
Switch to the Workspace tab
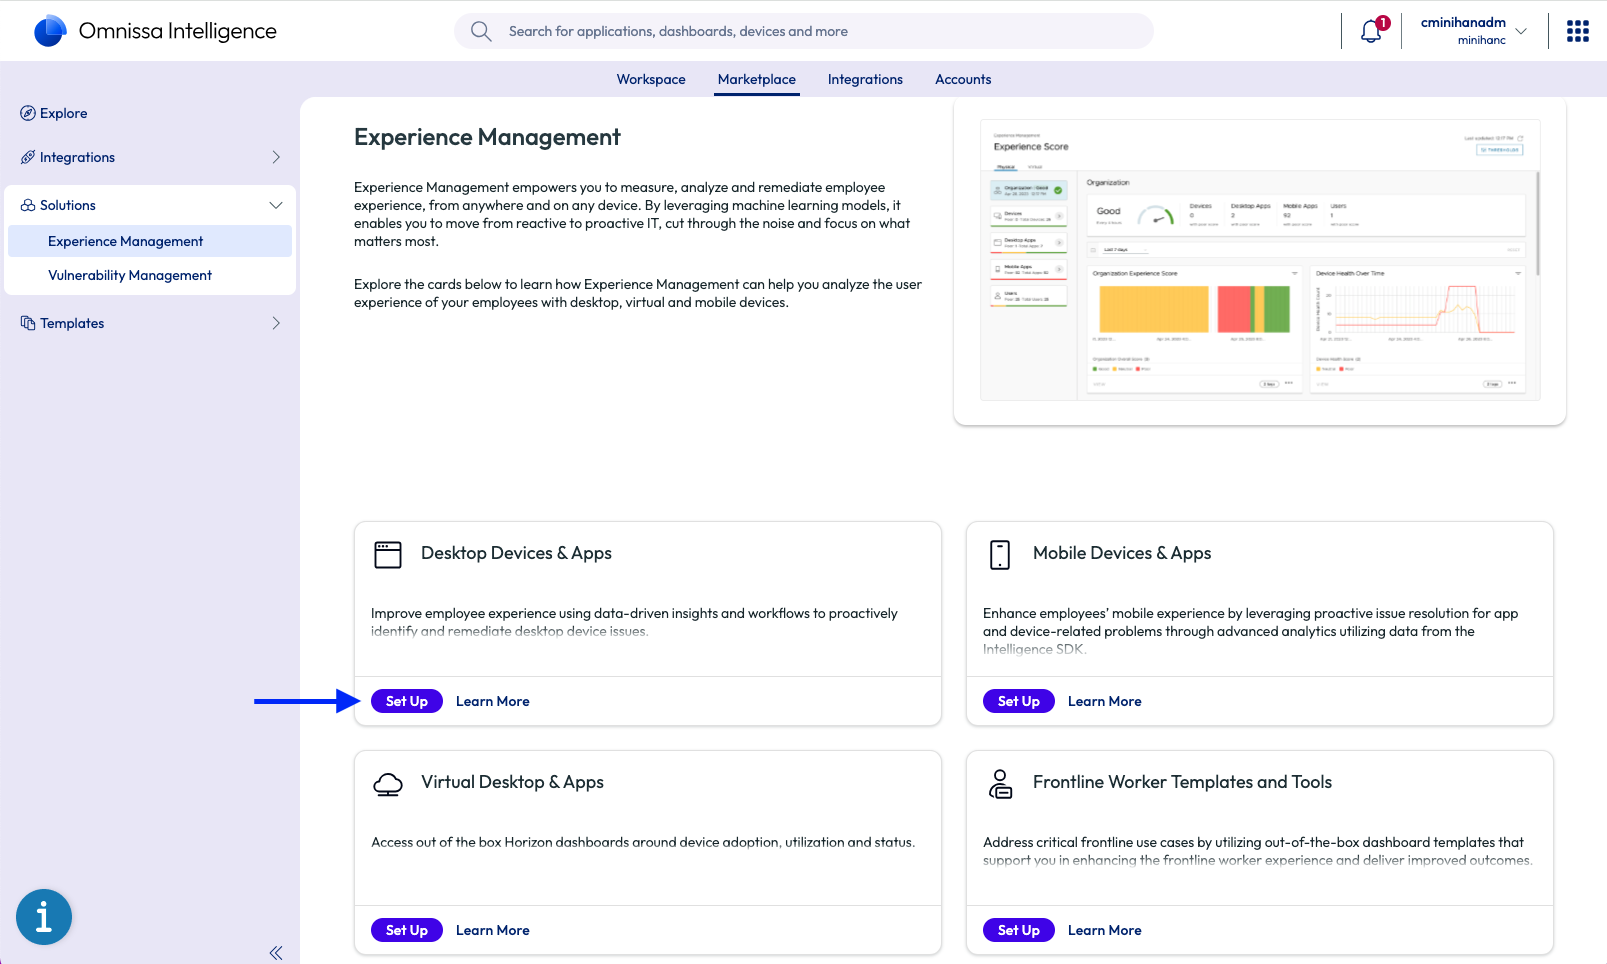coord(651,79)
